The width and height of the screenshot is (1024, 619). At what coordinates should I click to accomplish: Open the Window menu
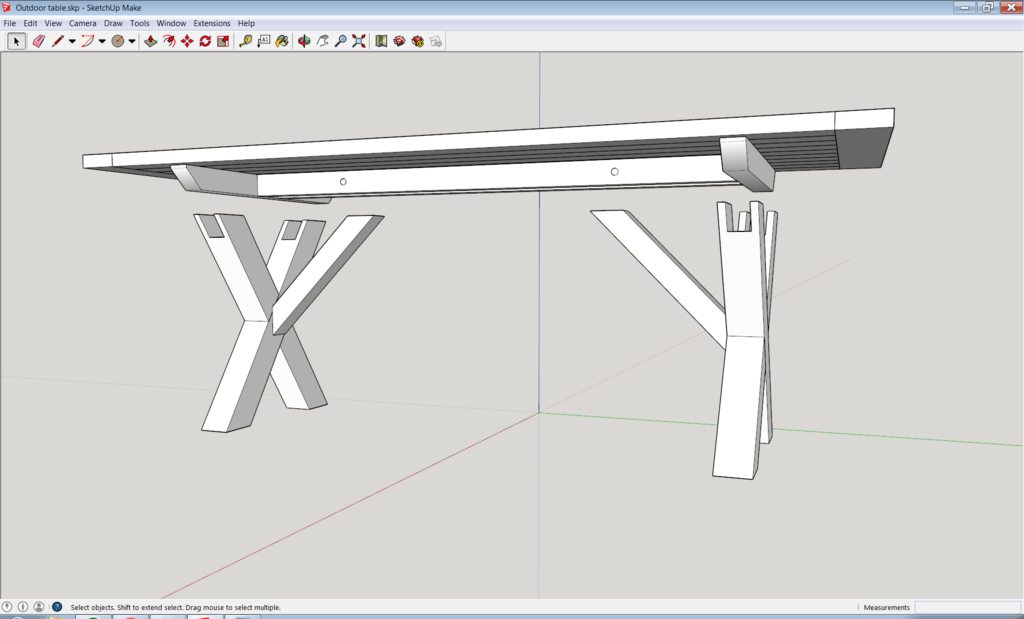171,23
